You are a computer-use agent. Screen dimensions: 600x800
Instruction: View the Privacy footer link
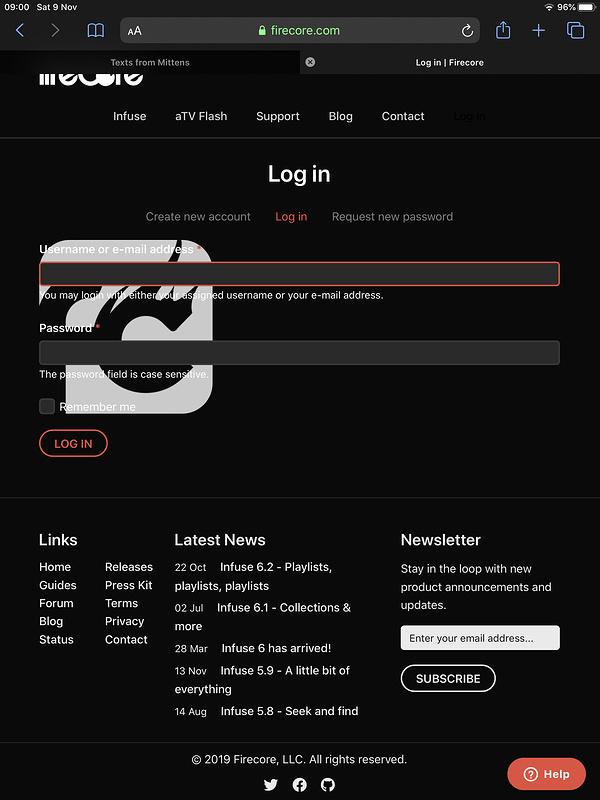(124, 621)
